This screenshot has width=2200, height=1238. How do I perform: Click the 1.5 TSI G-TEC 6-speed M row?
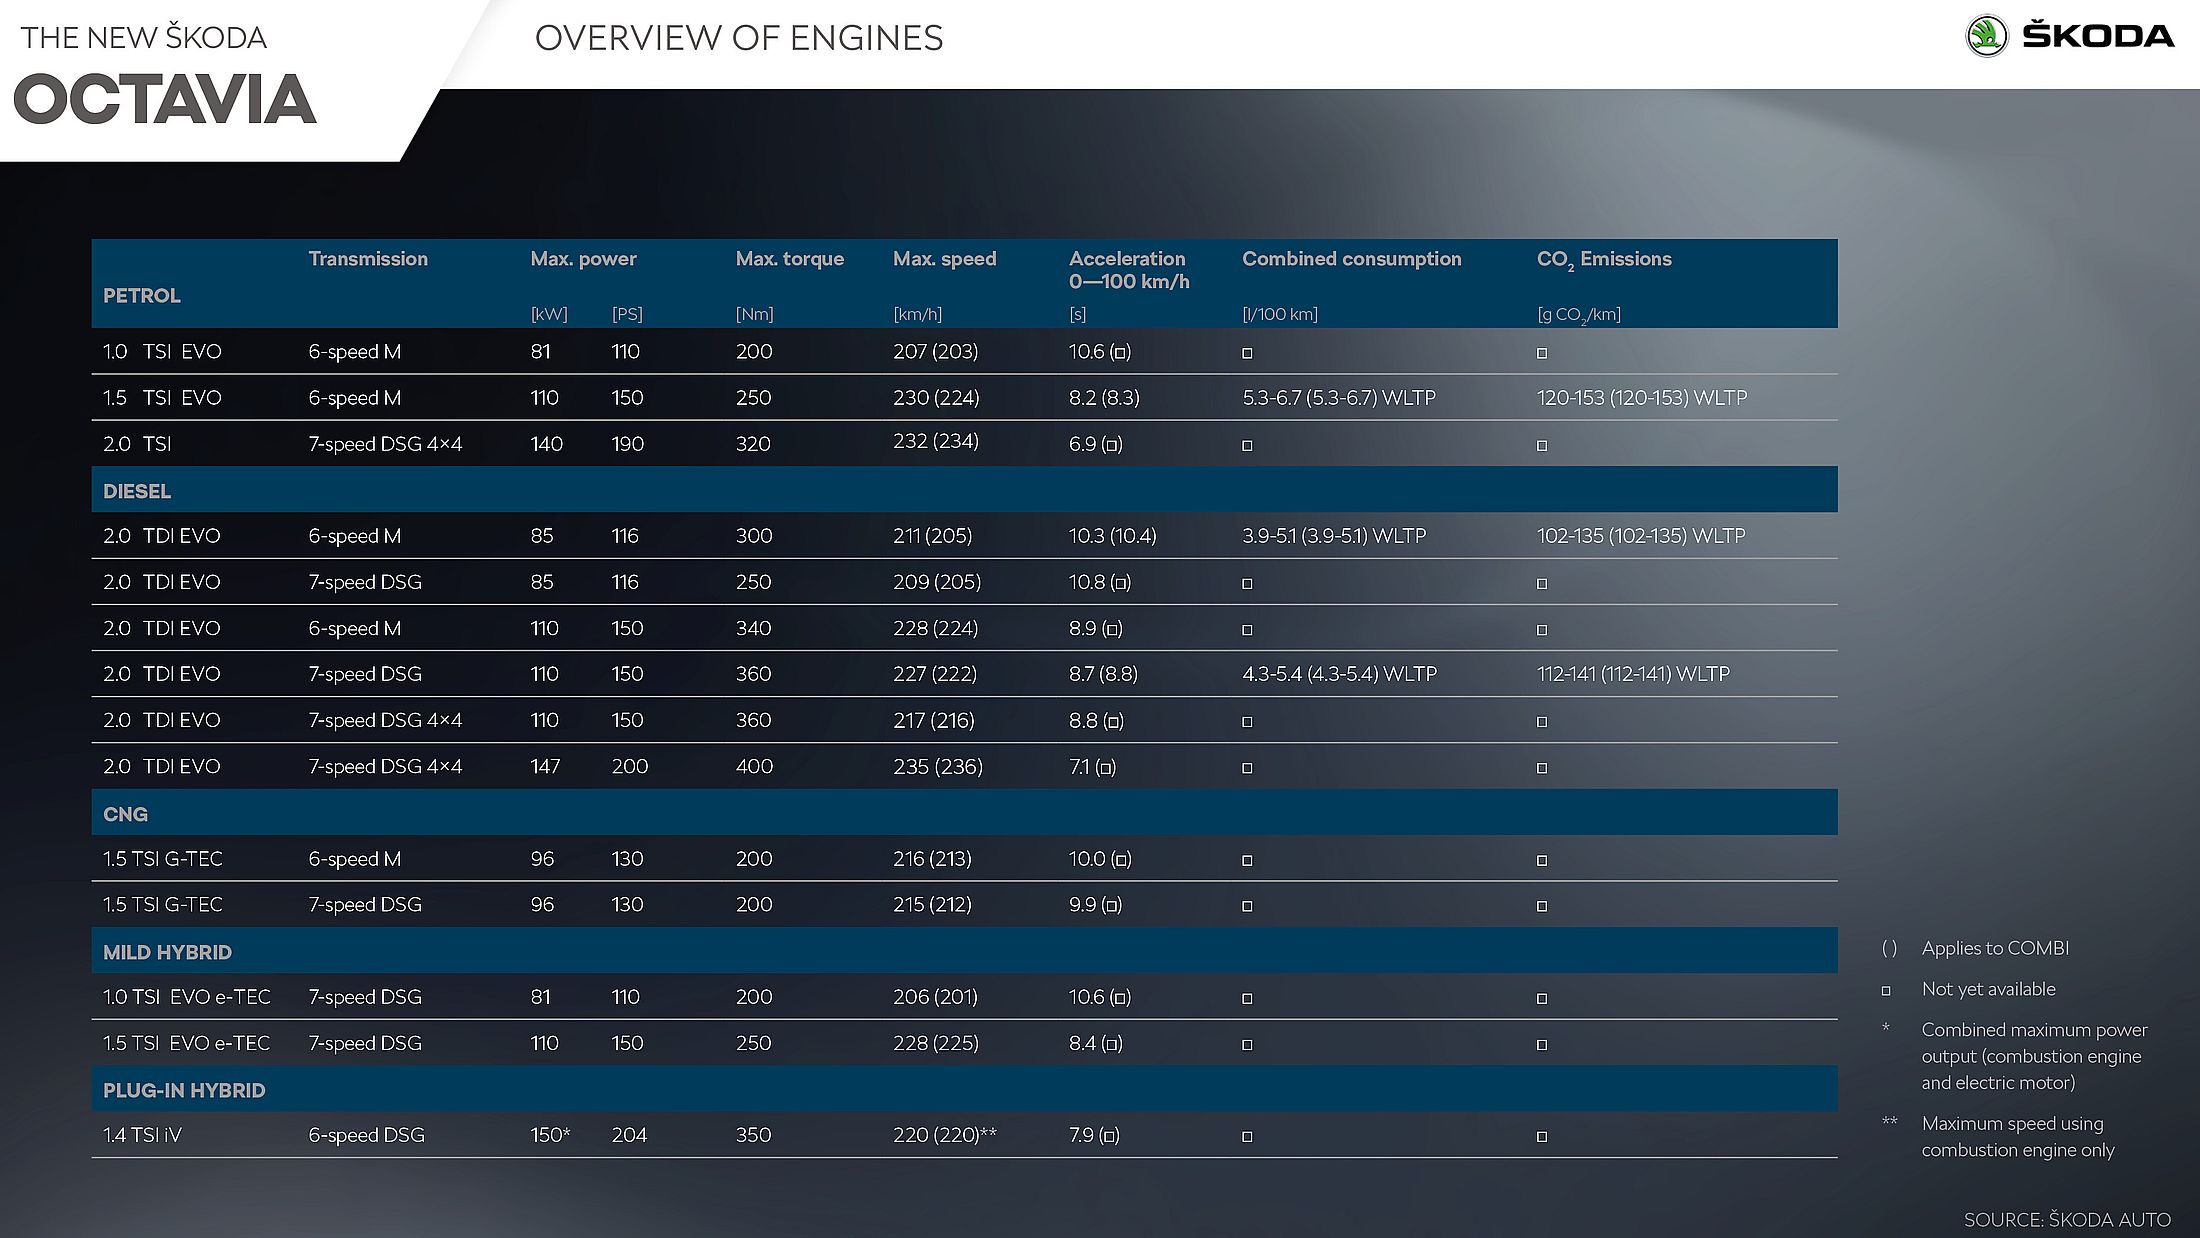coord(163,859)
